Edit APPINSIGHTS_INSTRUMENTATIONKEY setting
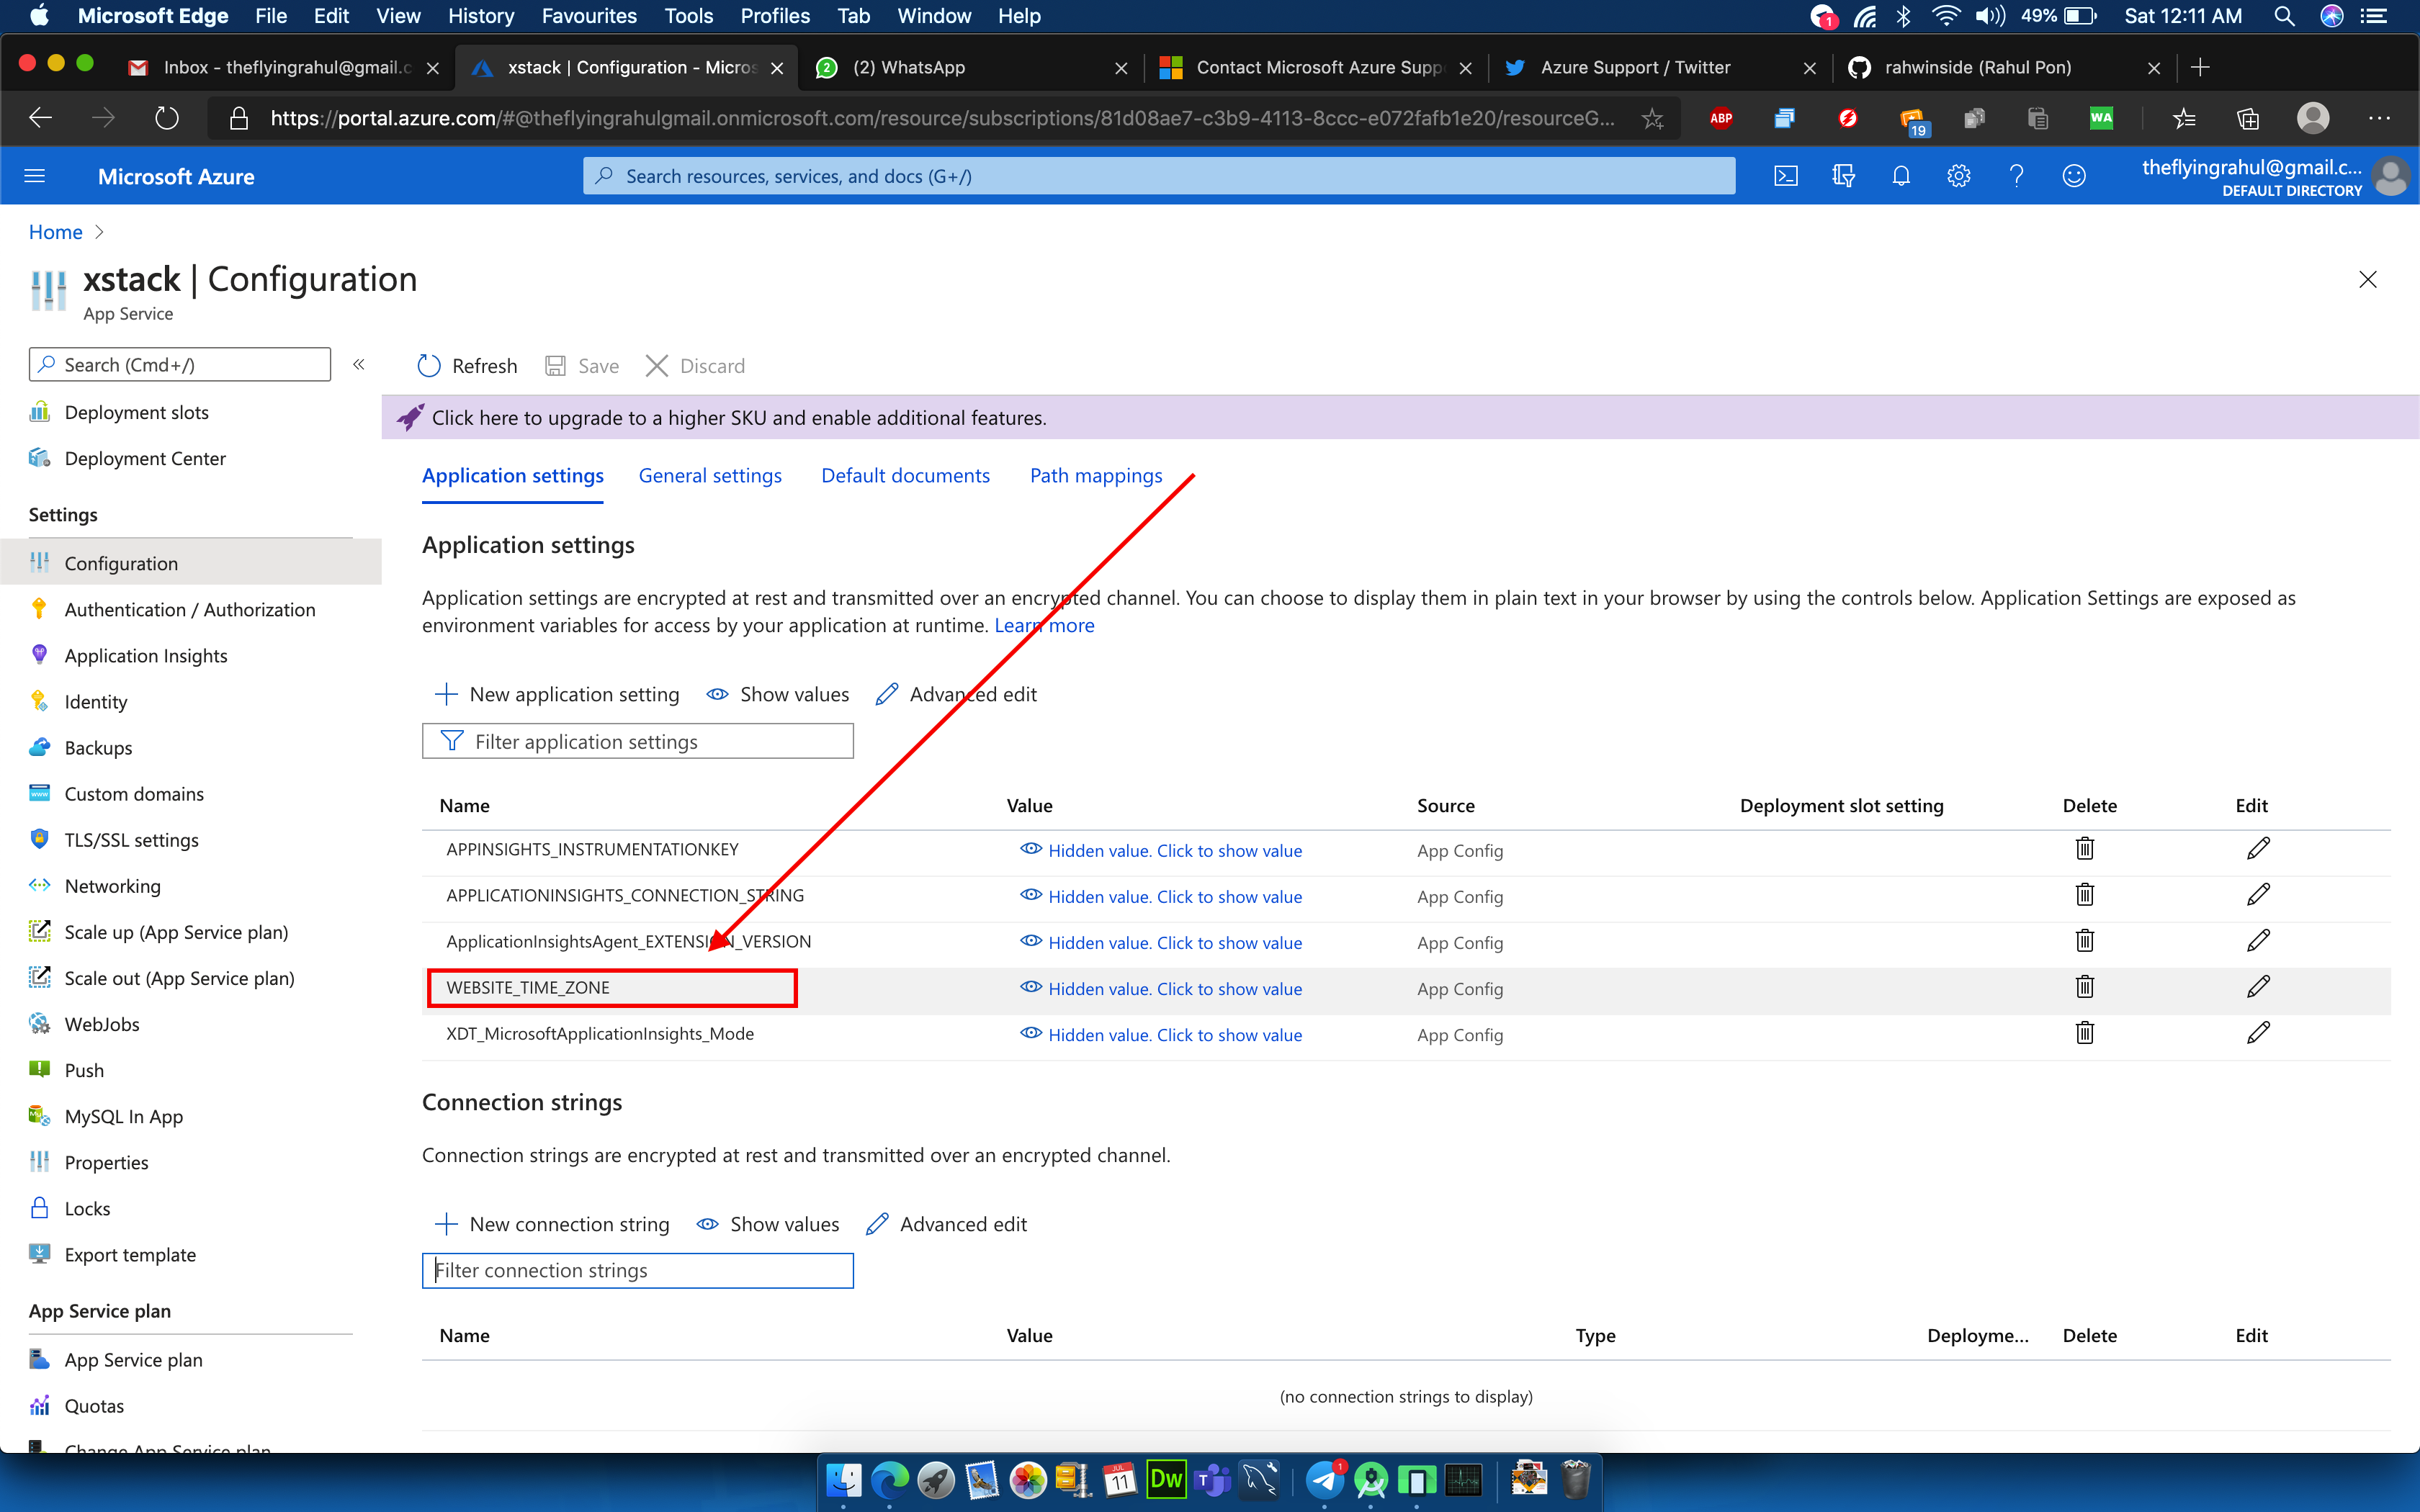The width and height of the screenshot is (2420, 1512). coord(2258,849)
